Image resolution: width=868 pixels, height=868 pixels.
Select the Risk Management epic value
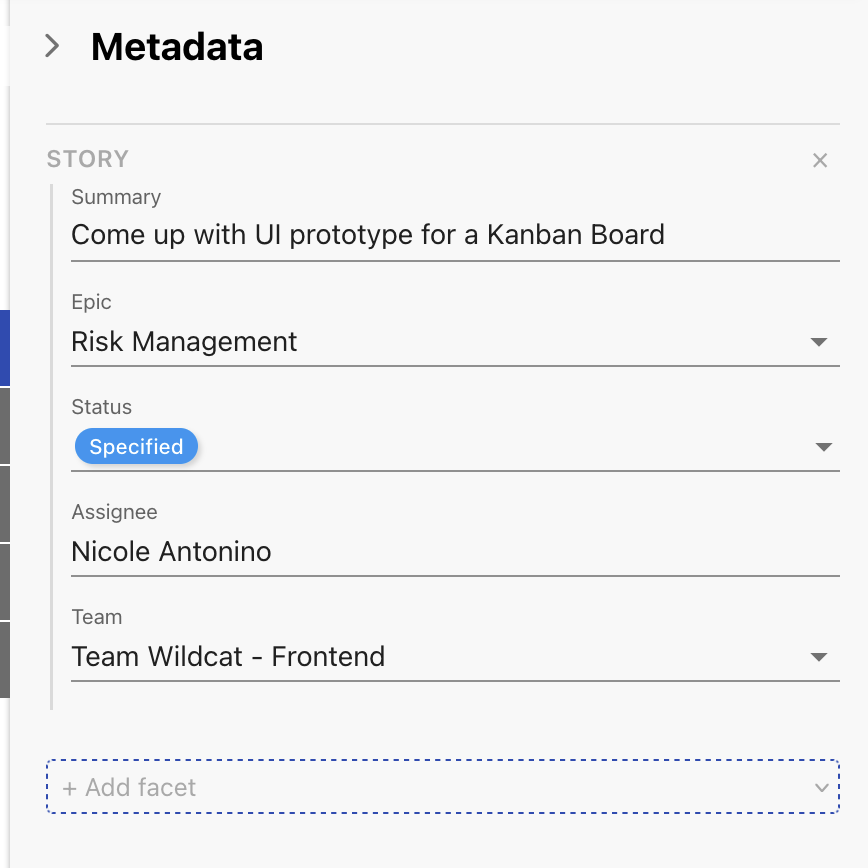coord(185,342)
